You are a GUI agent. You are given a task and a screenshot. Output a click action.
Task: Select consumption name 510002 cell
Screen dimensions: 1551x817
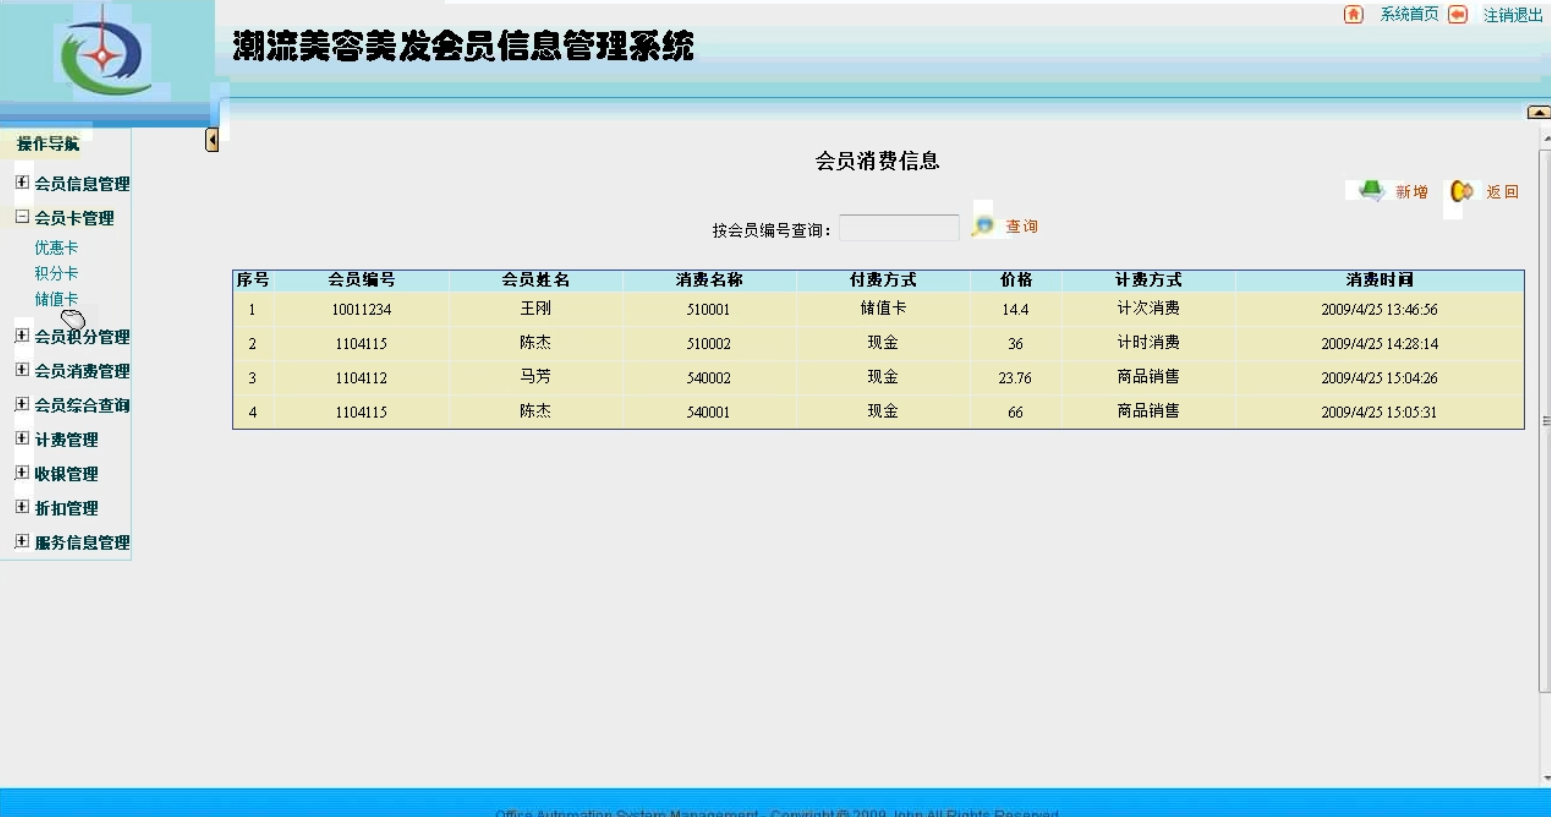tap(708, 344)
